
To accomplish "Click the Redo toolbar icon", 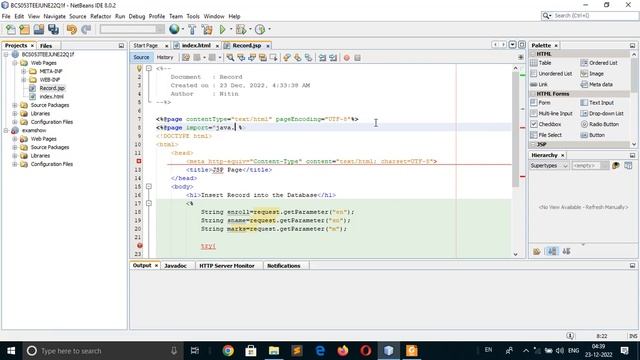I will click(86, 29).
